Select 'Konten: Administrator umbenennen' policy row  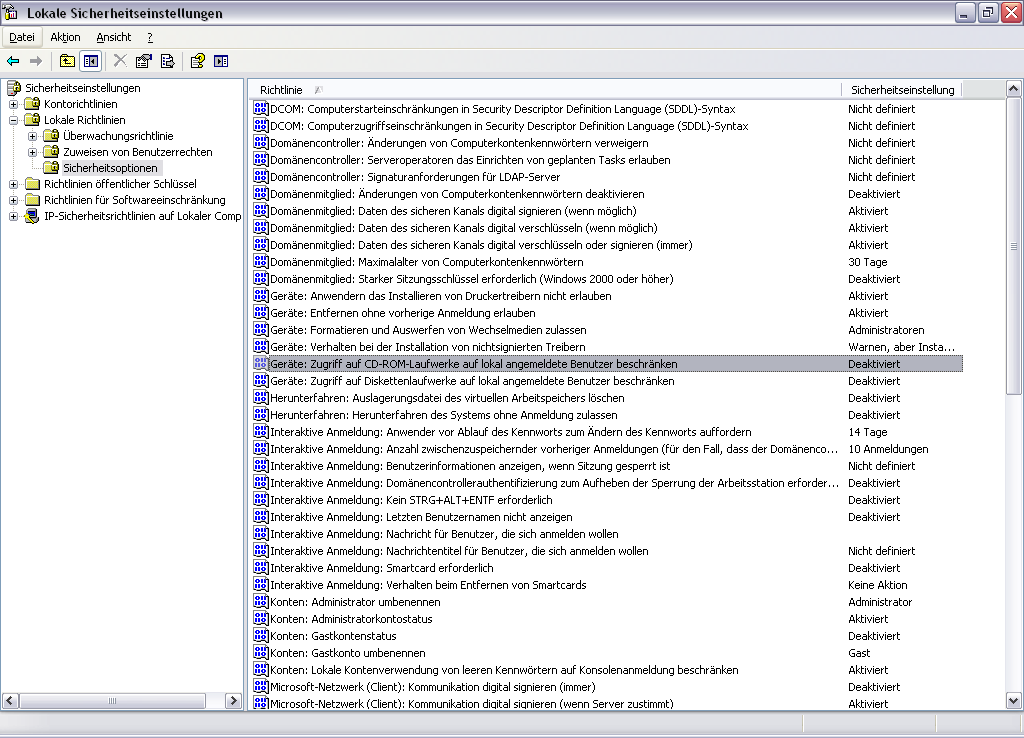tap(354, 602)
